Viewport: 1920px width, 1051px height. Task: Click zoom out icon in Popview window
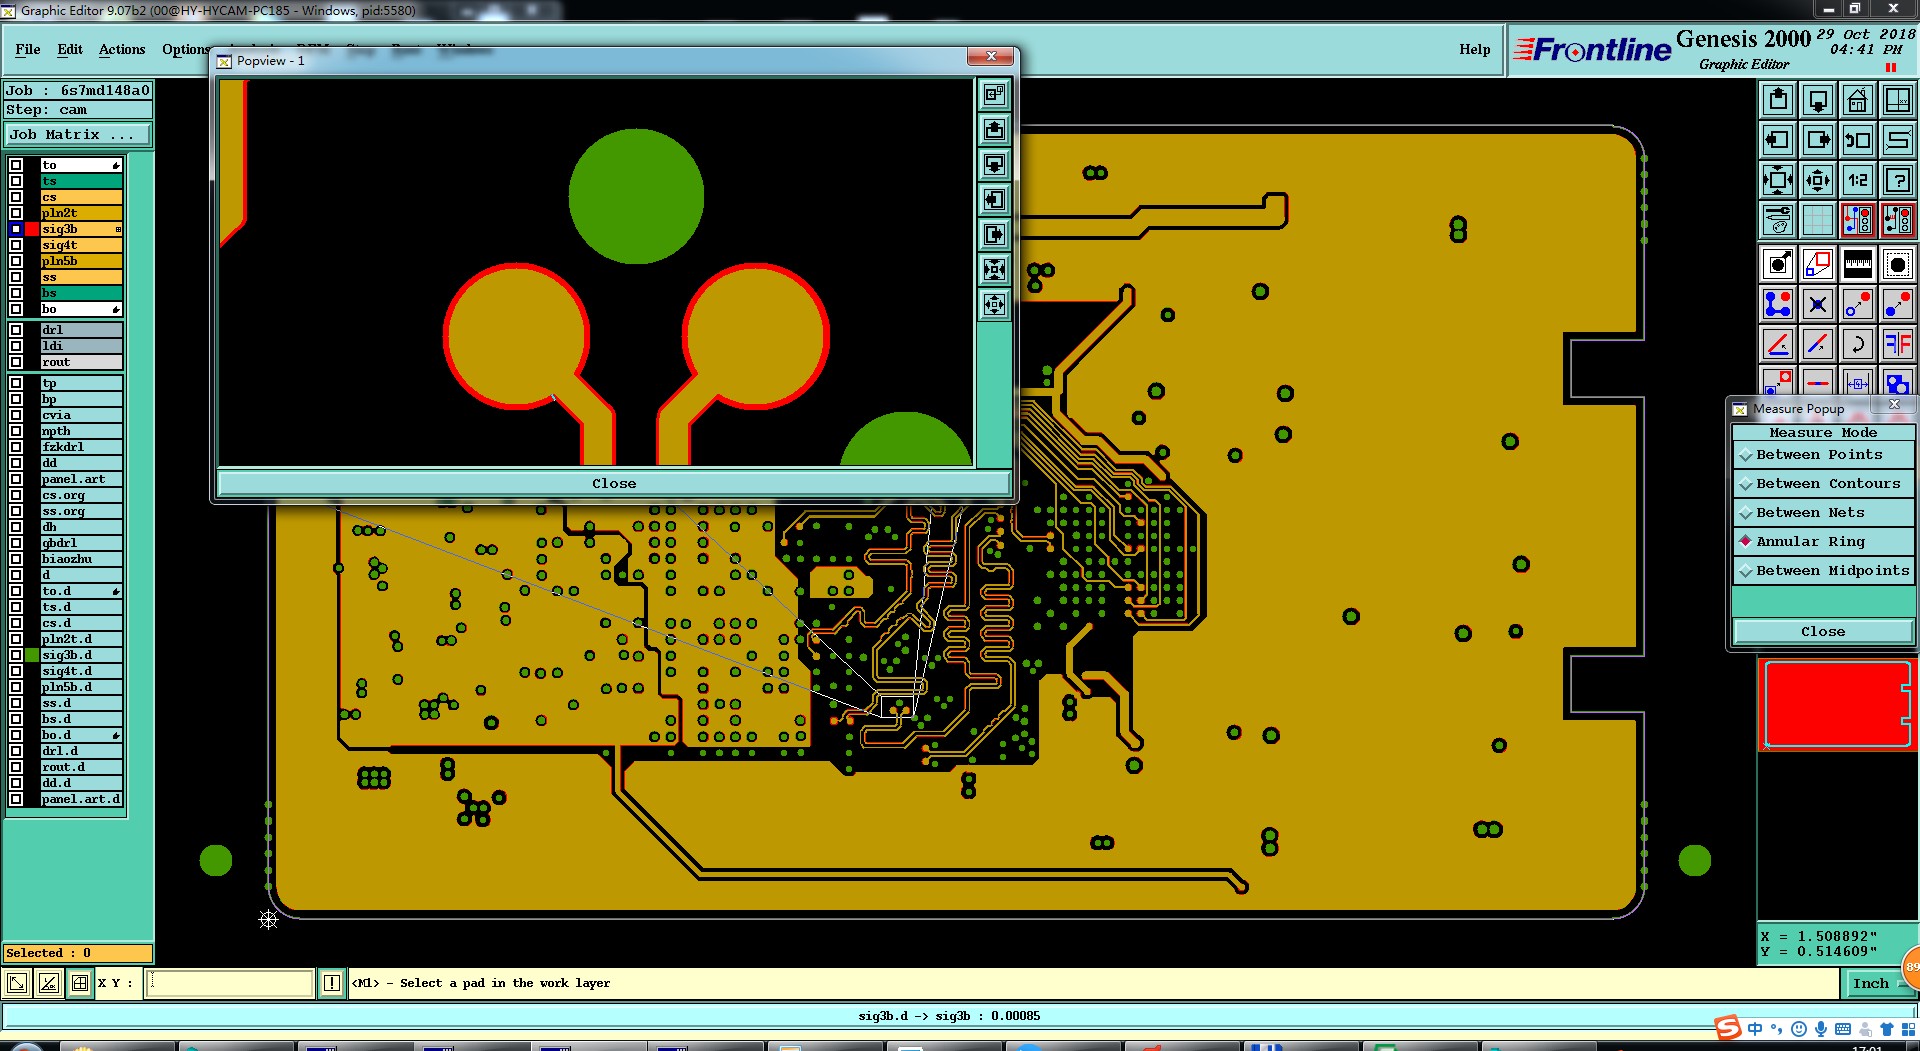click(994, 304)
